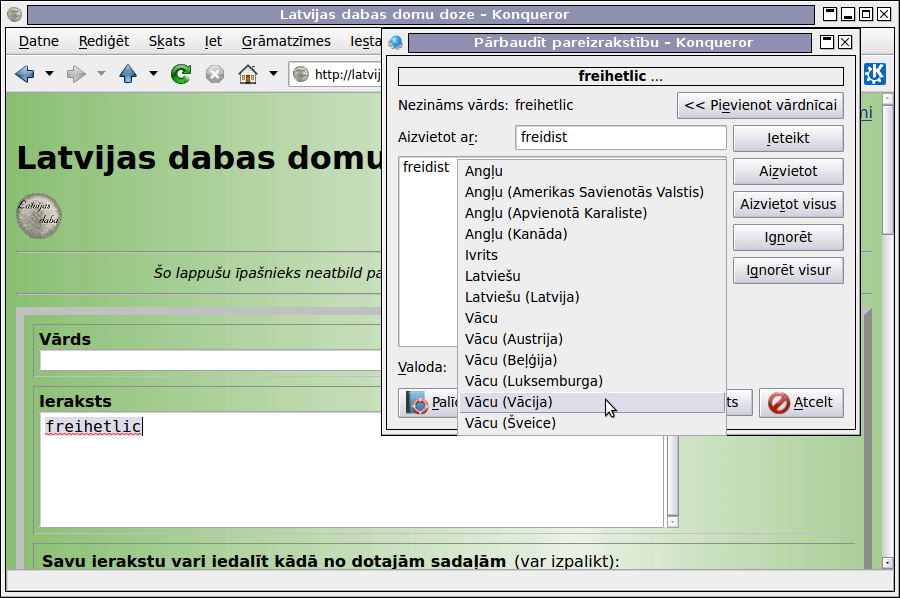Select Vācu (Beļģija) language option
The width and height of the screenshot is (900, 598).
[591, 360]
